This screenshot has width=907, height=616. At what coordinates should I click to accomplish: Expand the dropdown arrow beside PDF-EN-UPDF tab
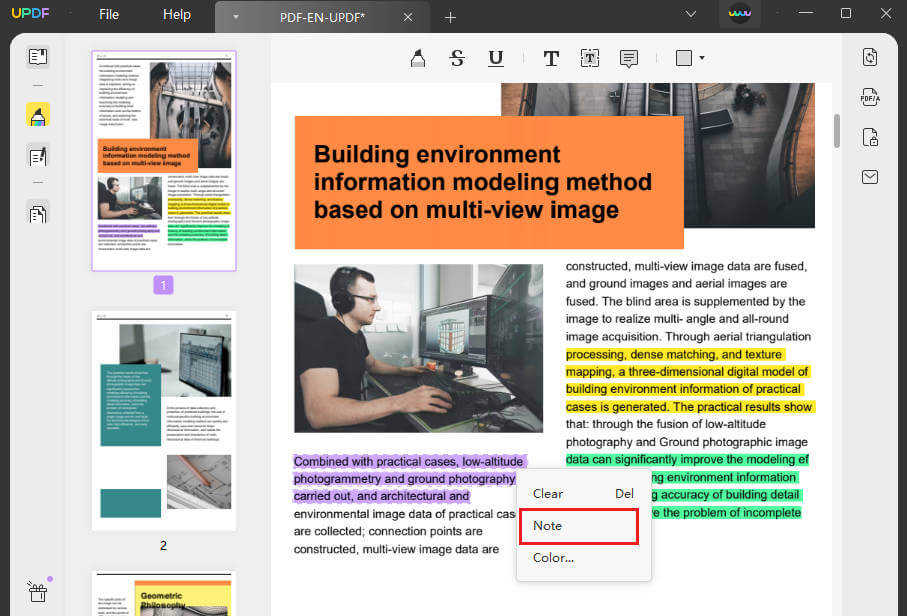click(x=234, y=17)
